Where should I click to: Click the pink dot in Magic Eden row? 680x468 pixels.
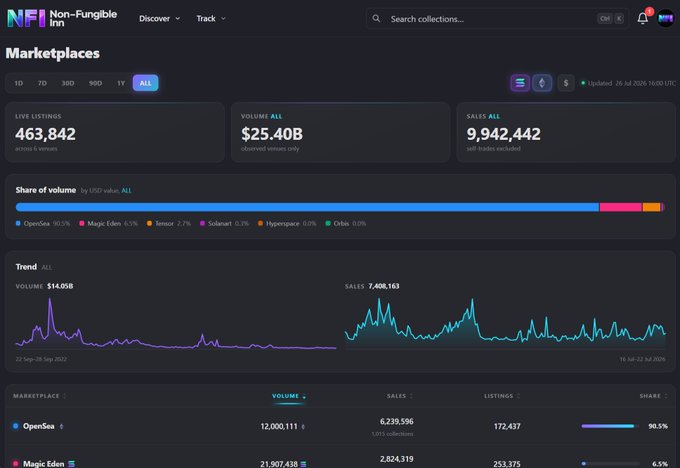16,464
